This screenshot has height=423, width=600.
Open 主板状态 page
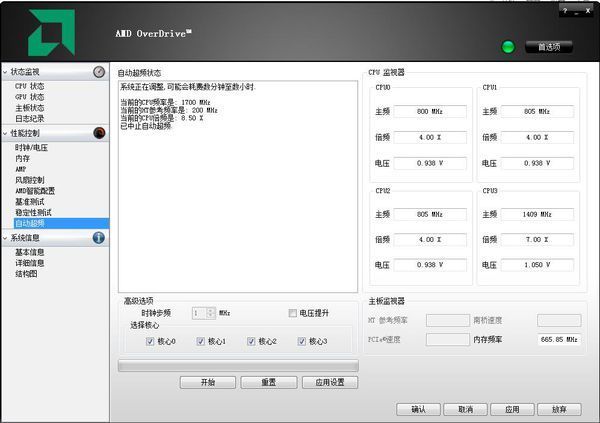pyautogui.click(x=29, y=108)
